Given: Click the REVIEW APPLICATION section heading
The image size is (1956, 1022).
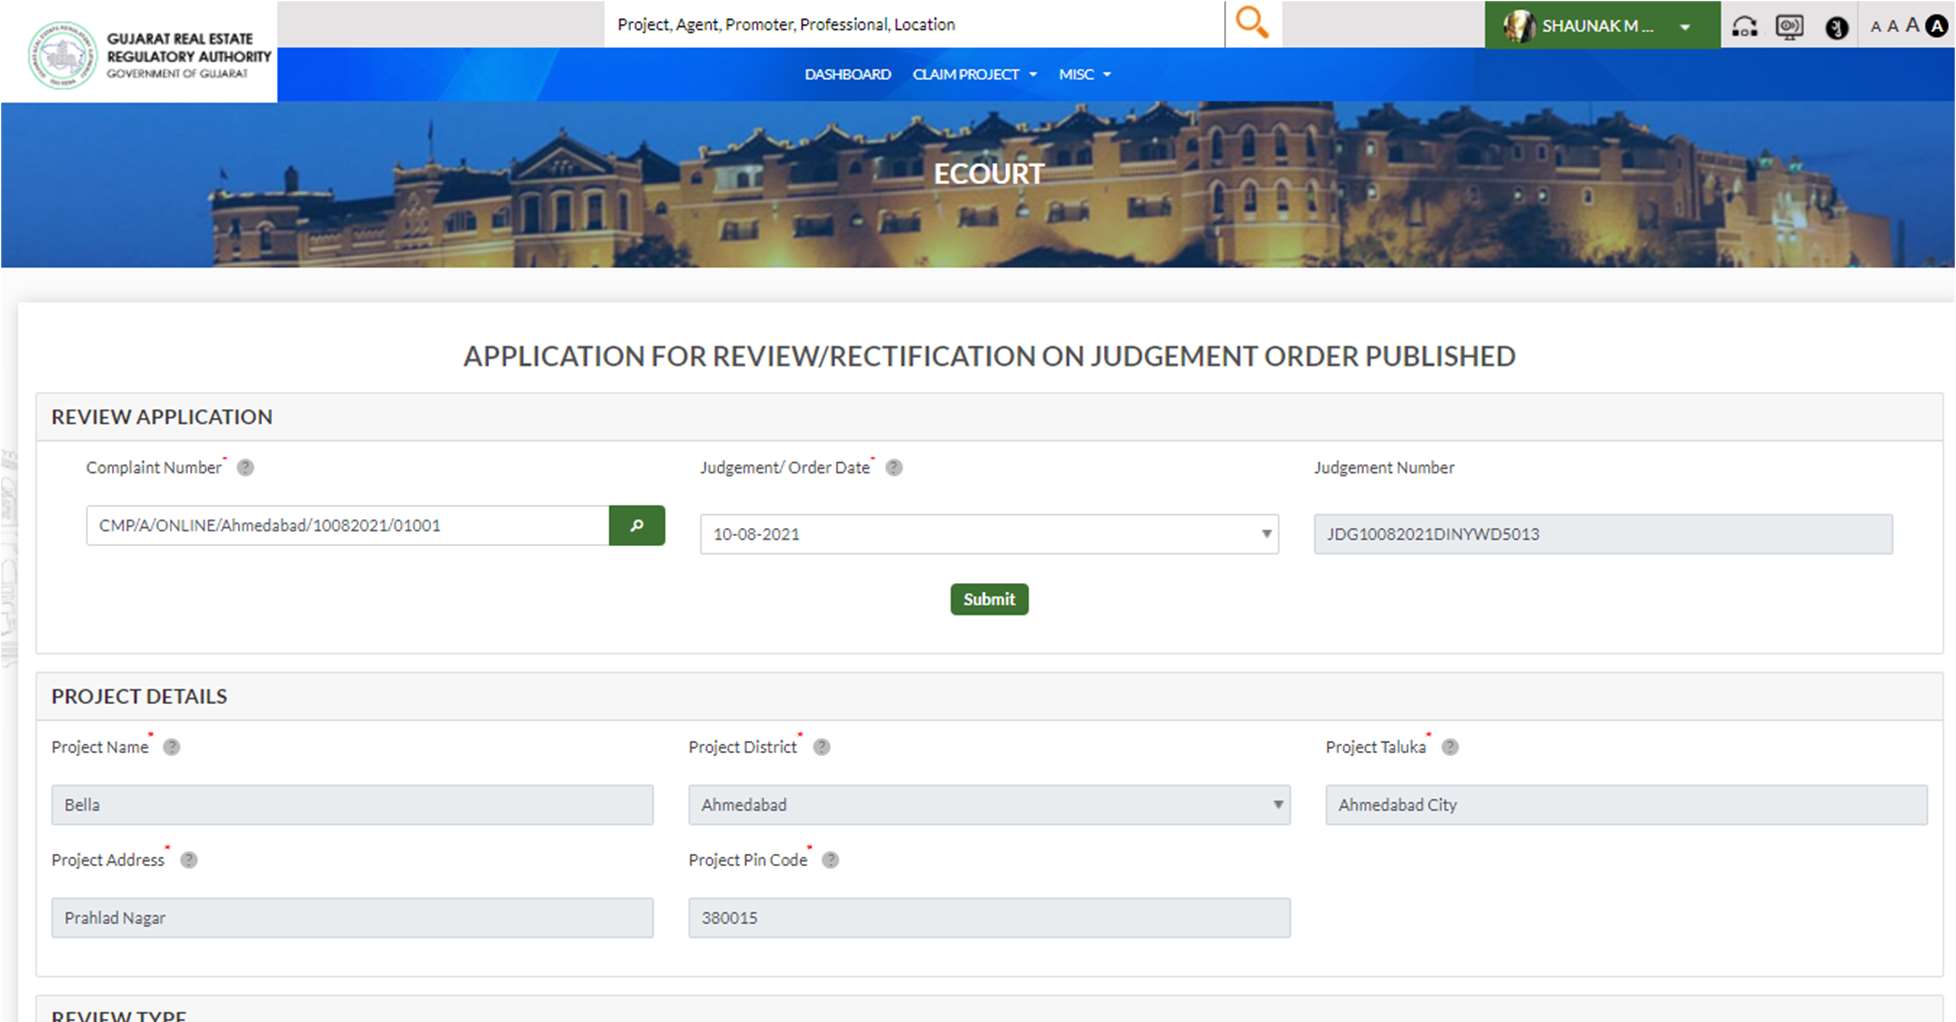Looking at the screenshot, I should pyautogui.click(x=162, y=417).
